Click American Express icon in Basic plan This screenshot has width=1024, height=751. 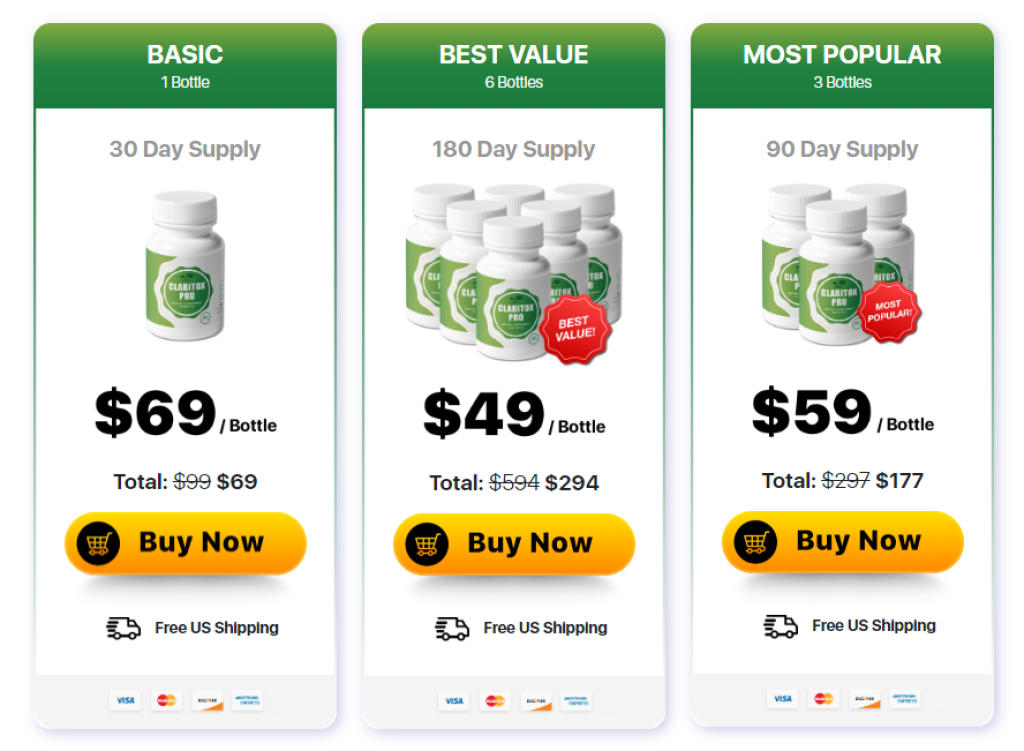click(x=247, y=700)
